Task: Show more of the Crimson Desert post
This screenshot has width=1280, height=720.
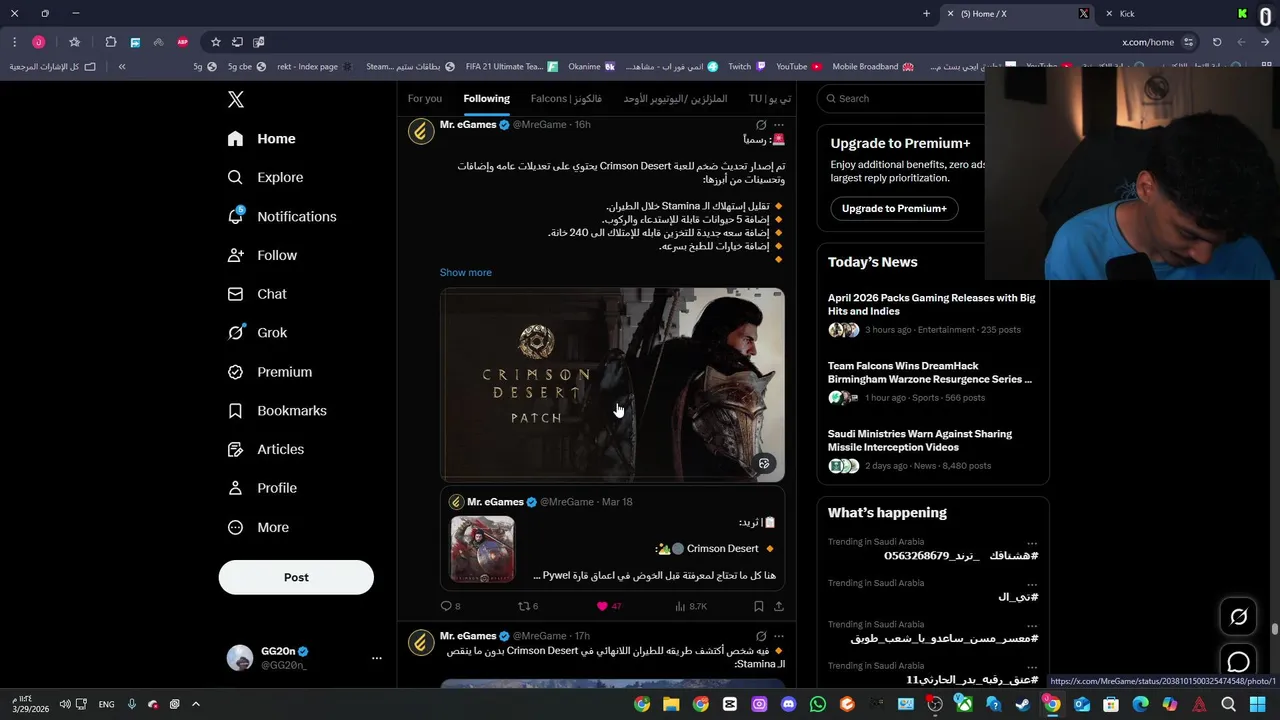Action: (x=466, y=272)
